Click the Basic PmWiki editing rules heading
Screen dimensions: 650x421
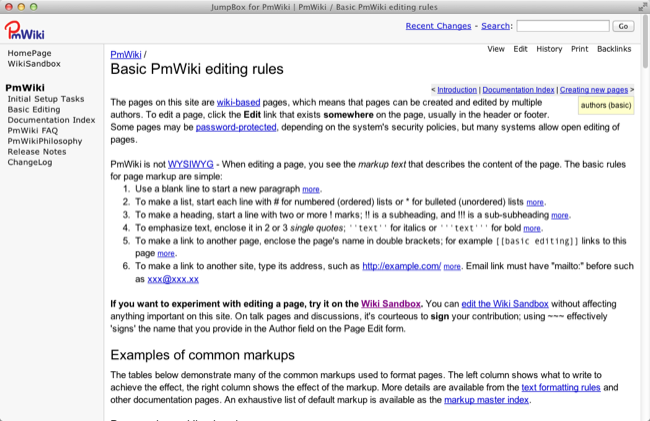coord(197,69)
